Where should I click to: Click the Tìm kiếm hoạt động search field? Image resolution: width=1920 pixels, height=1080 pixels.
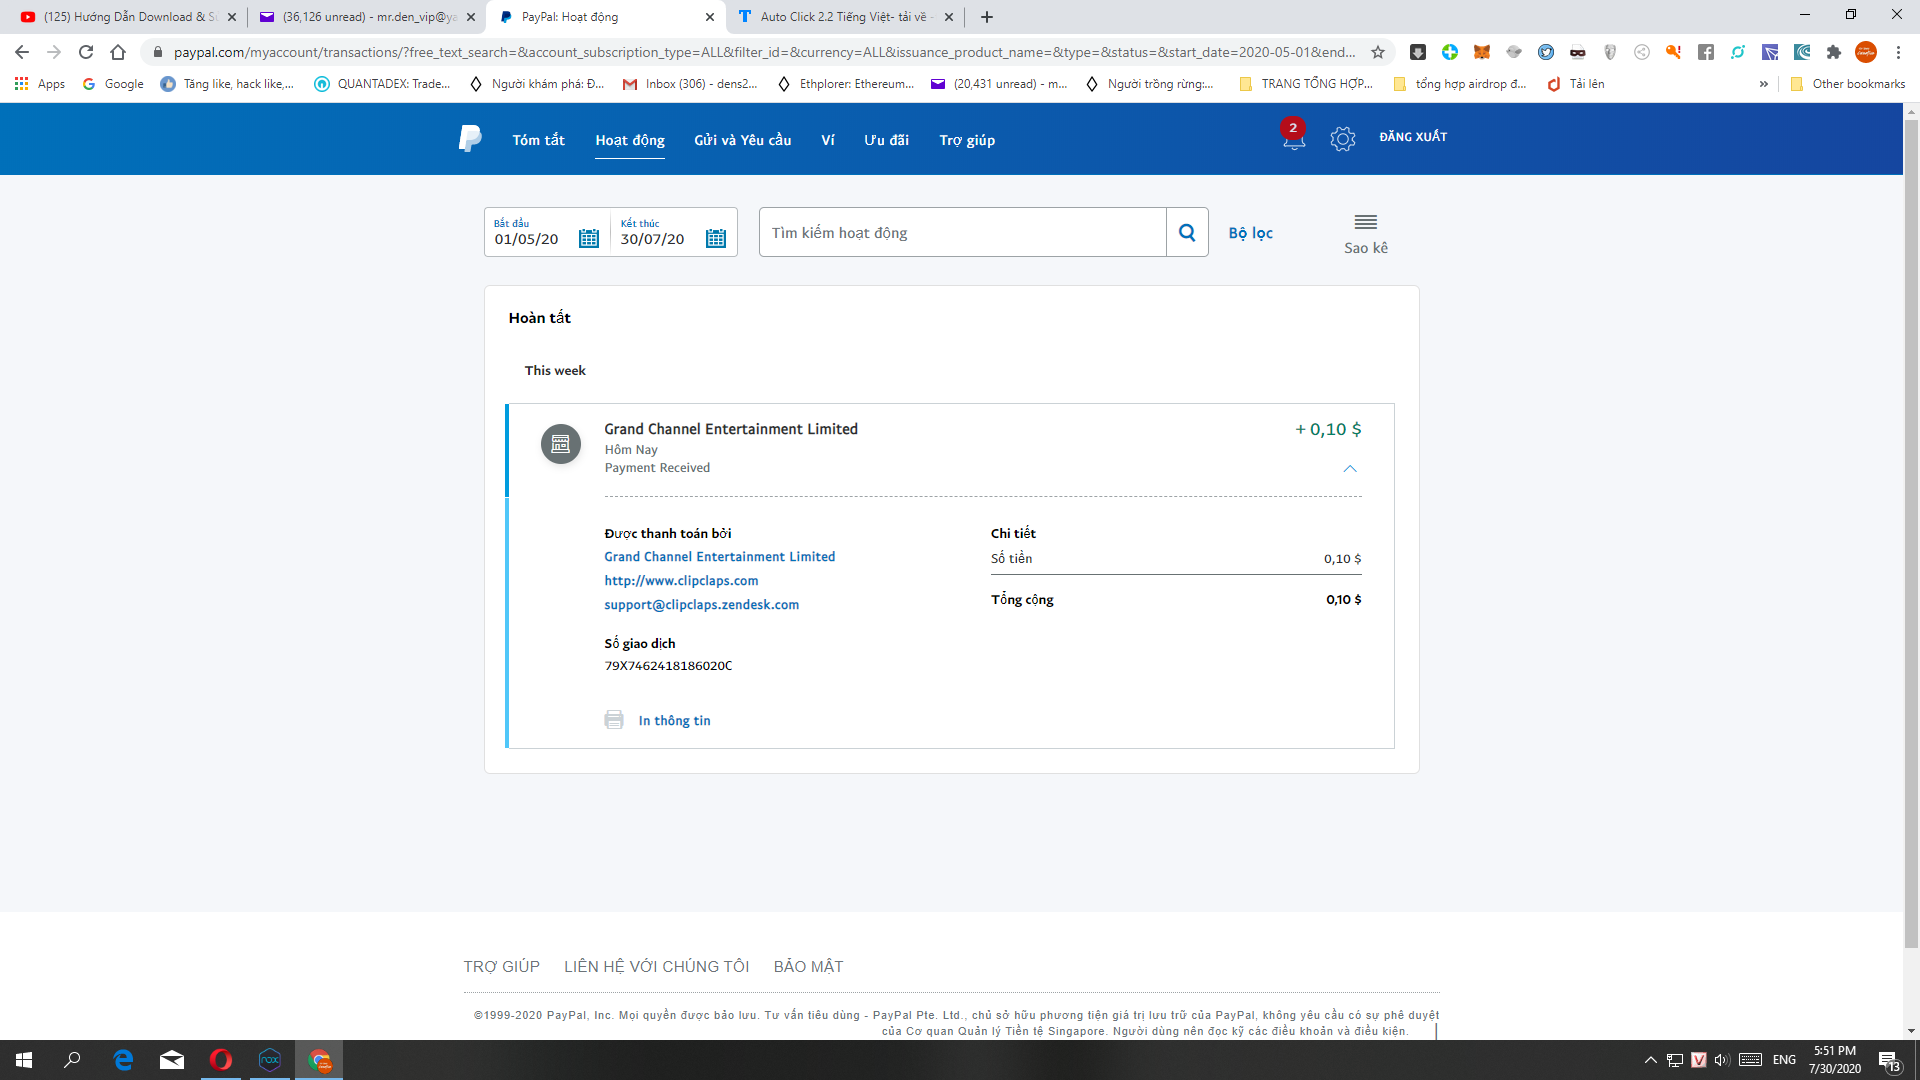coord(962,232)
